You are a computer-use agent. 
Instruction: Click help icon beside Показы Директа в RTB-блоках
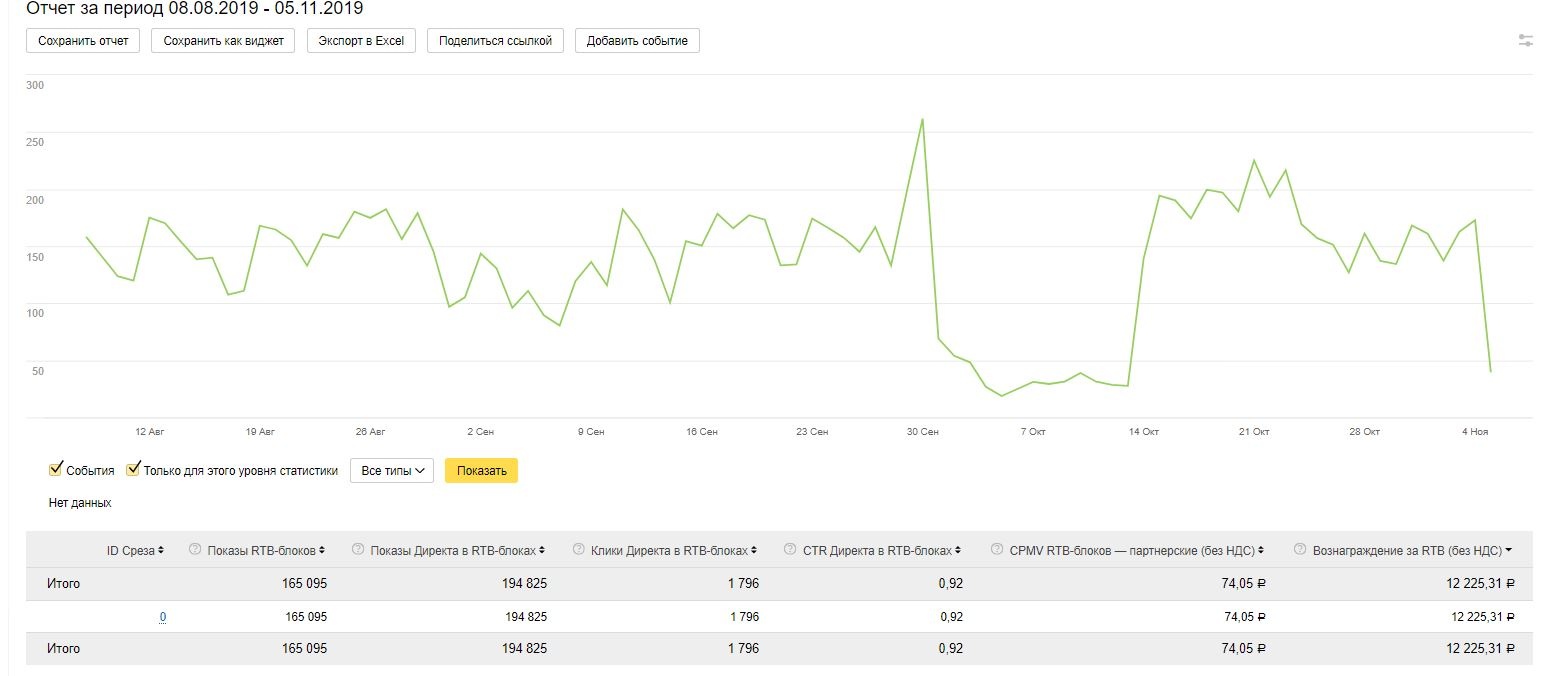click(357, 550)
